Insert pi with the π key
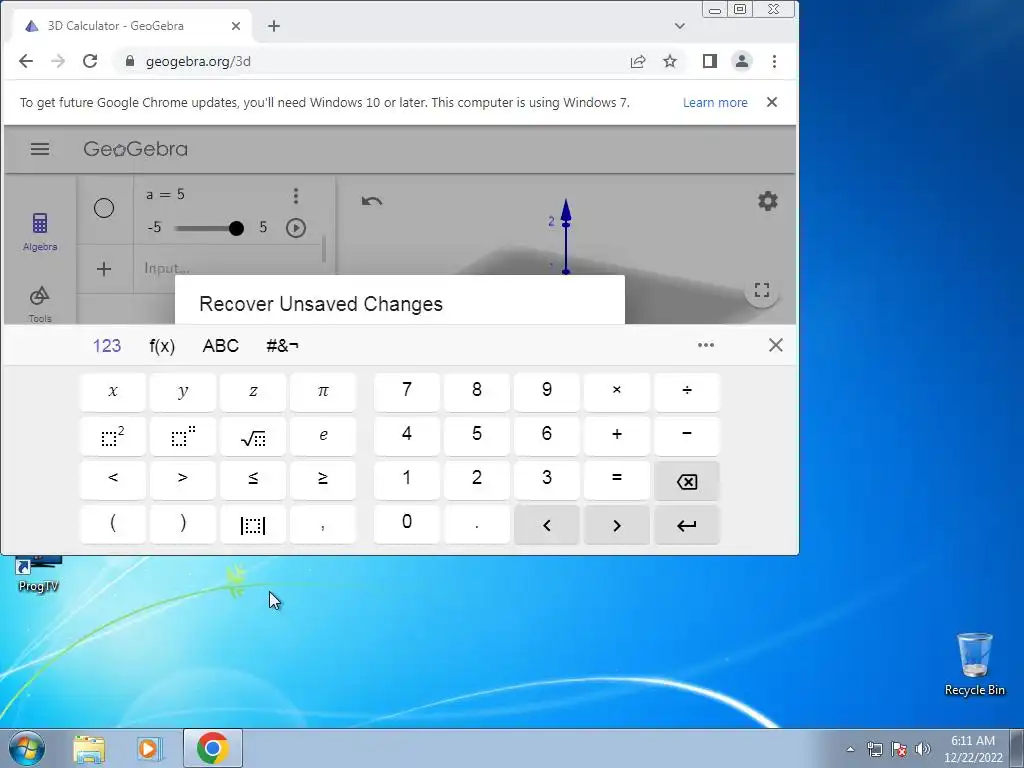The width and height of the screenshot is (1024, 768). tap(323, 392)
